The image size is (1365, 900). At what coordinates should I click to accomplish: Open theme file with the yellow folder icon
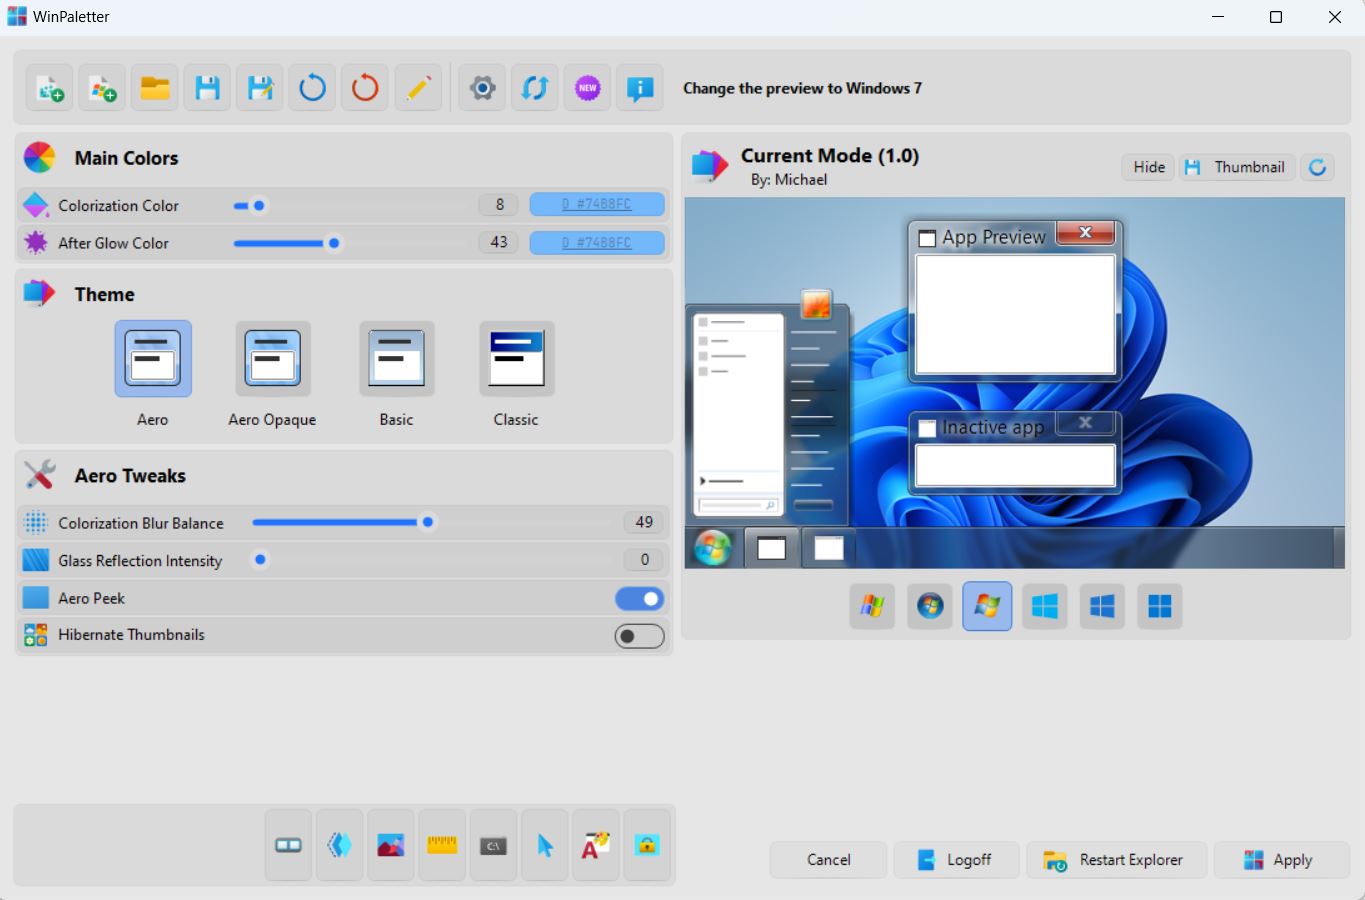[x=155, y=89]
